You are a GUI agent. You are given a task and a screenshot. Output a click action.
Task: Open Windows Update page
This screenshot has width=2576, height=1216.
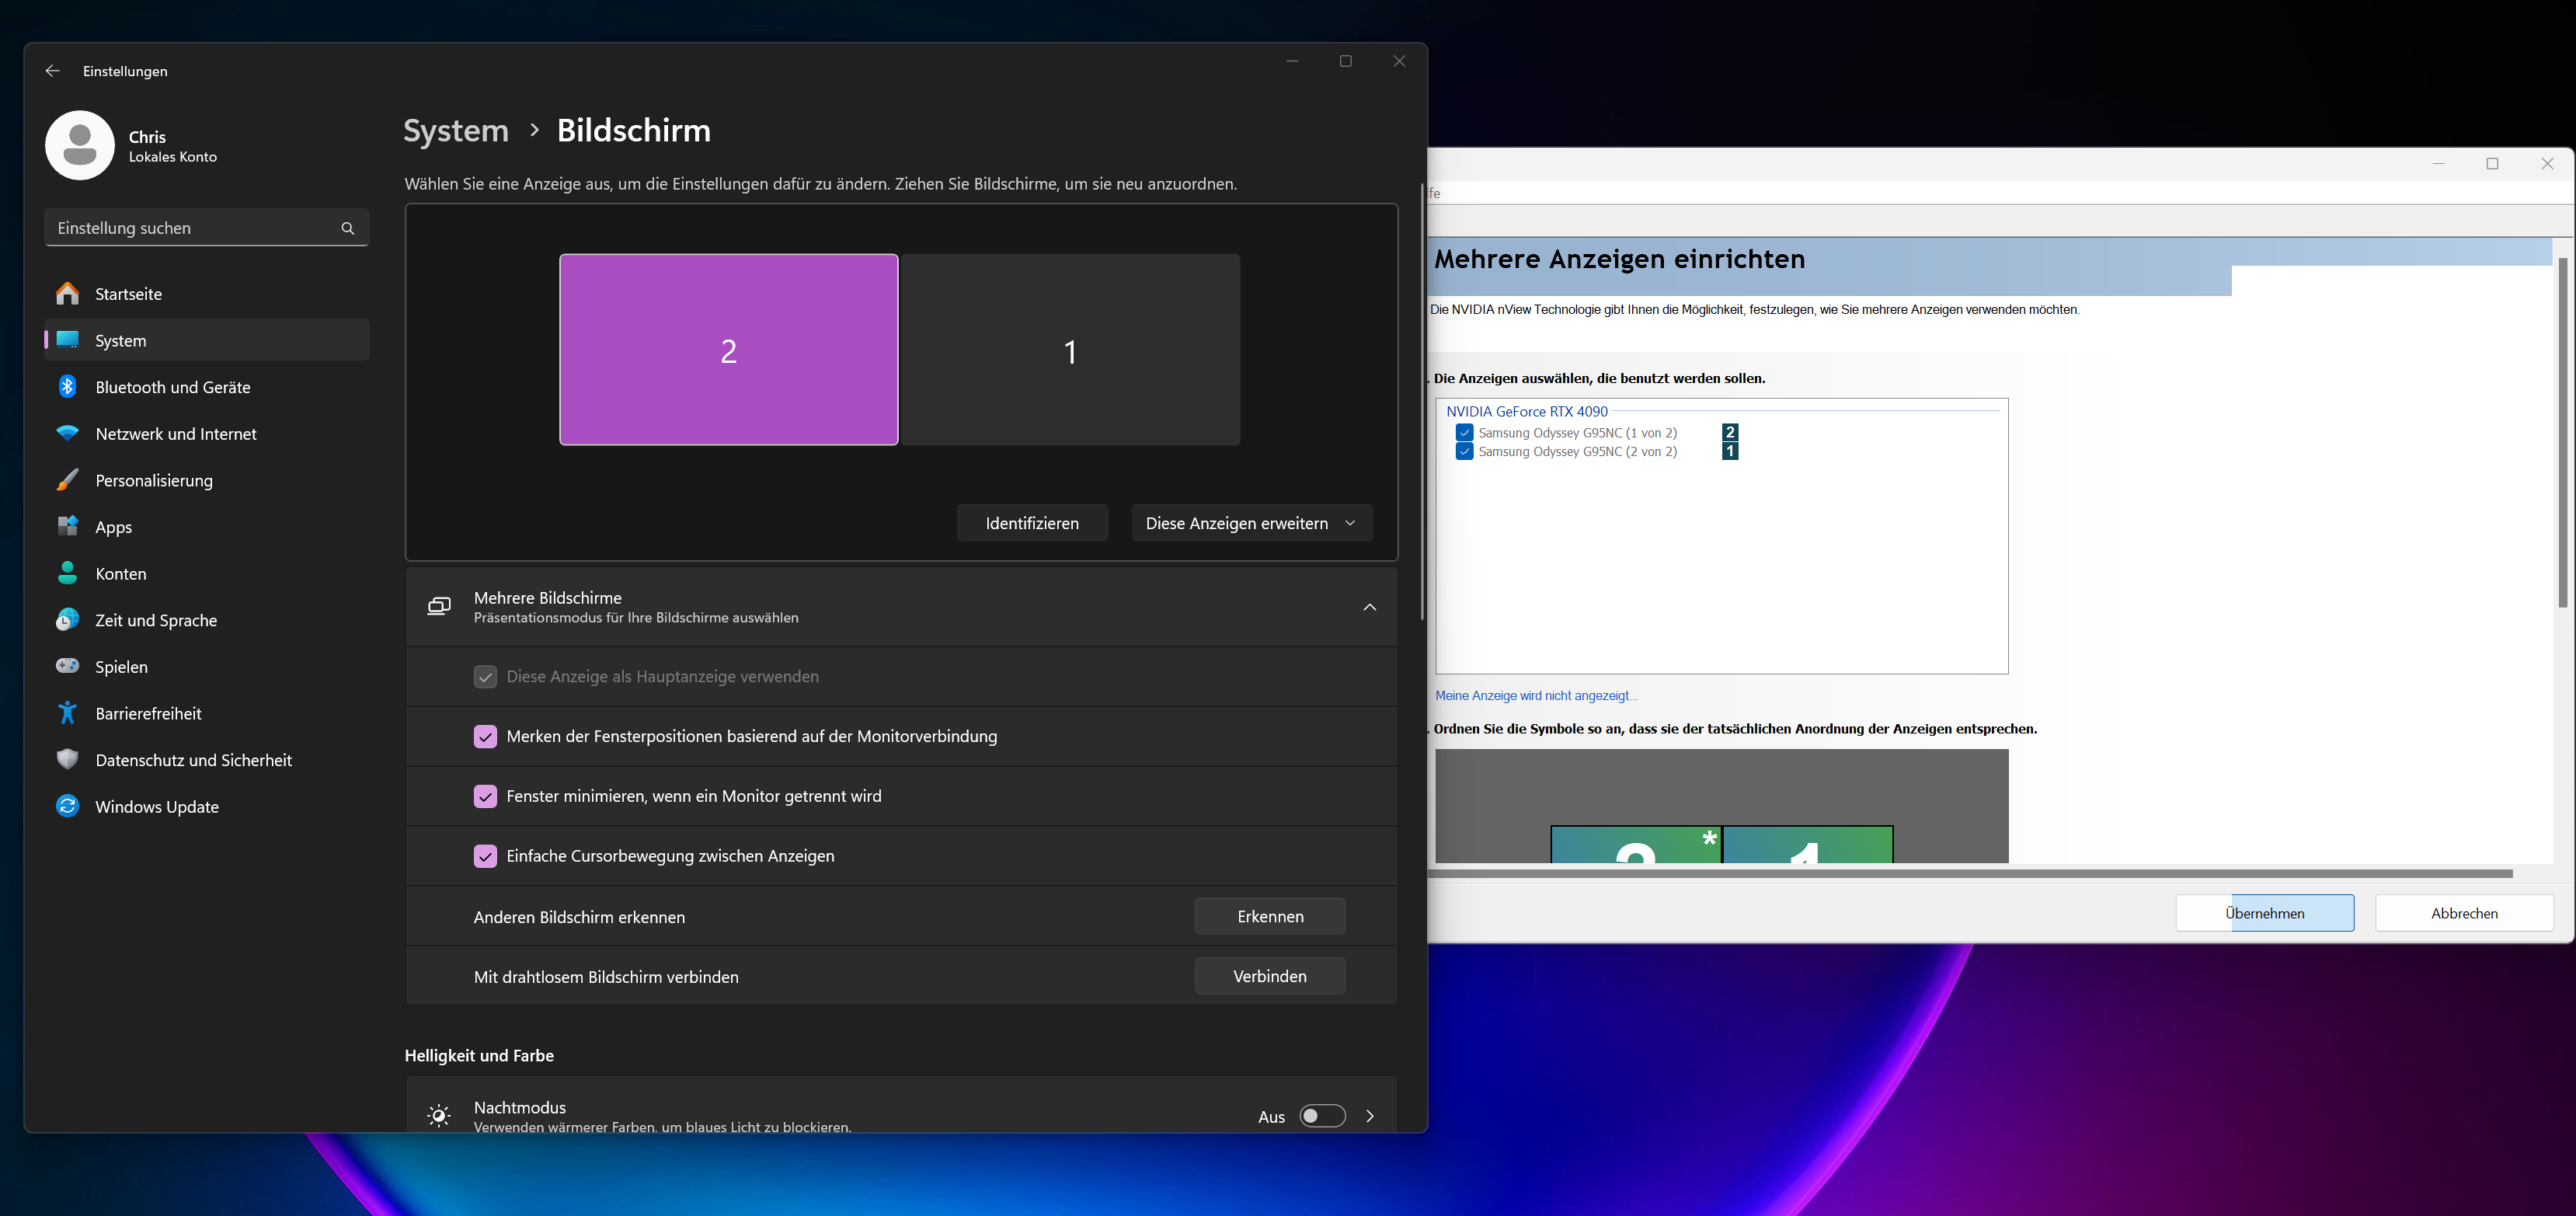pyautogui.click(x=156, y=807)
